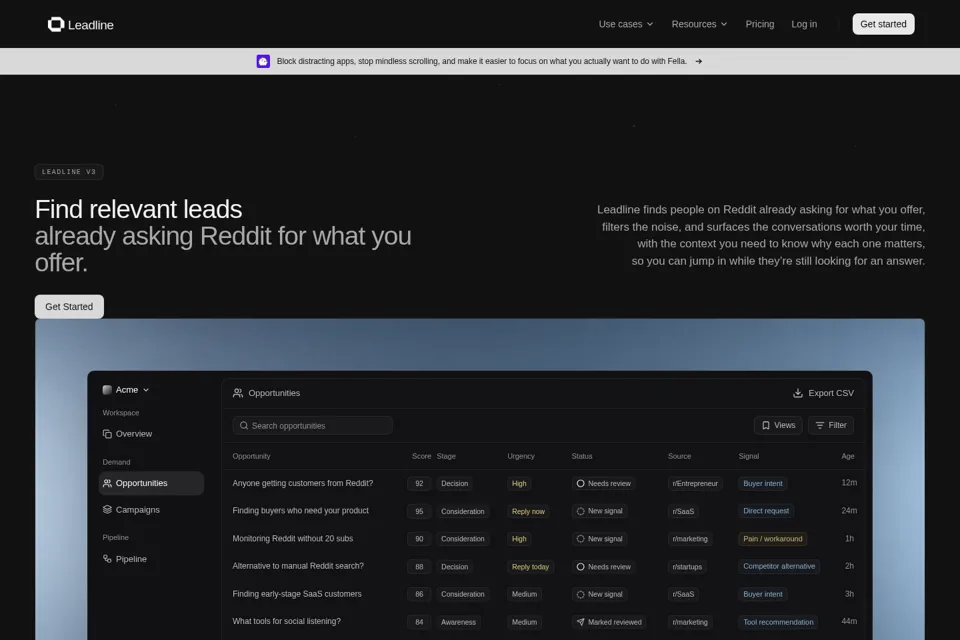Open the Use cases dropdown menu
This screenshot has width=960, height=640.
coord(626,24)
